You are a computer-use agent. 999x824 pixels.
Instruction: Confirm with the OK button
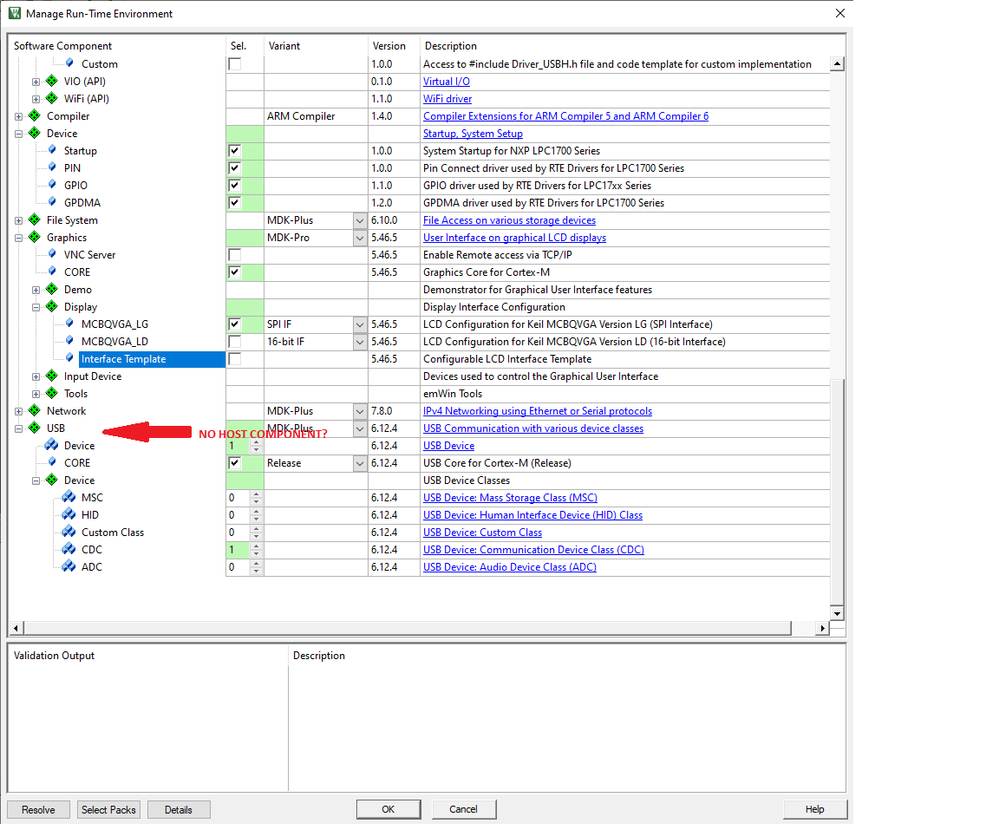[388, 809]
